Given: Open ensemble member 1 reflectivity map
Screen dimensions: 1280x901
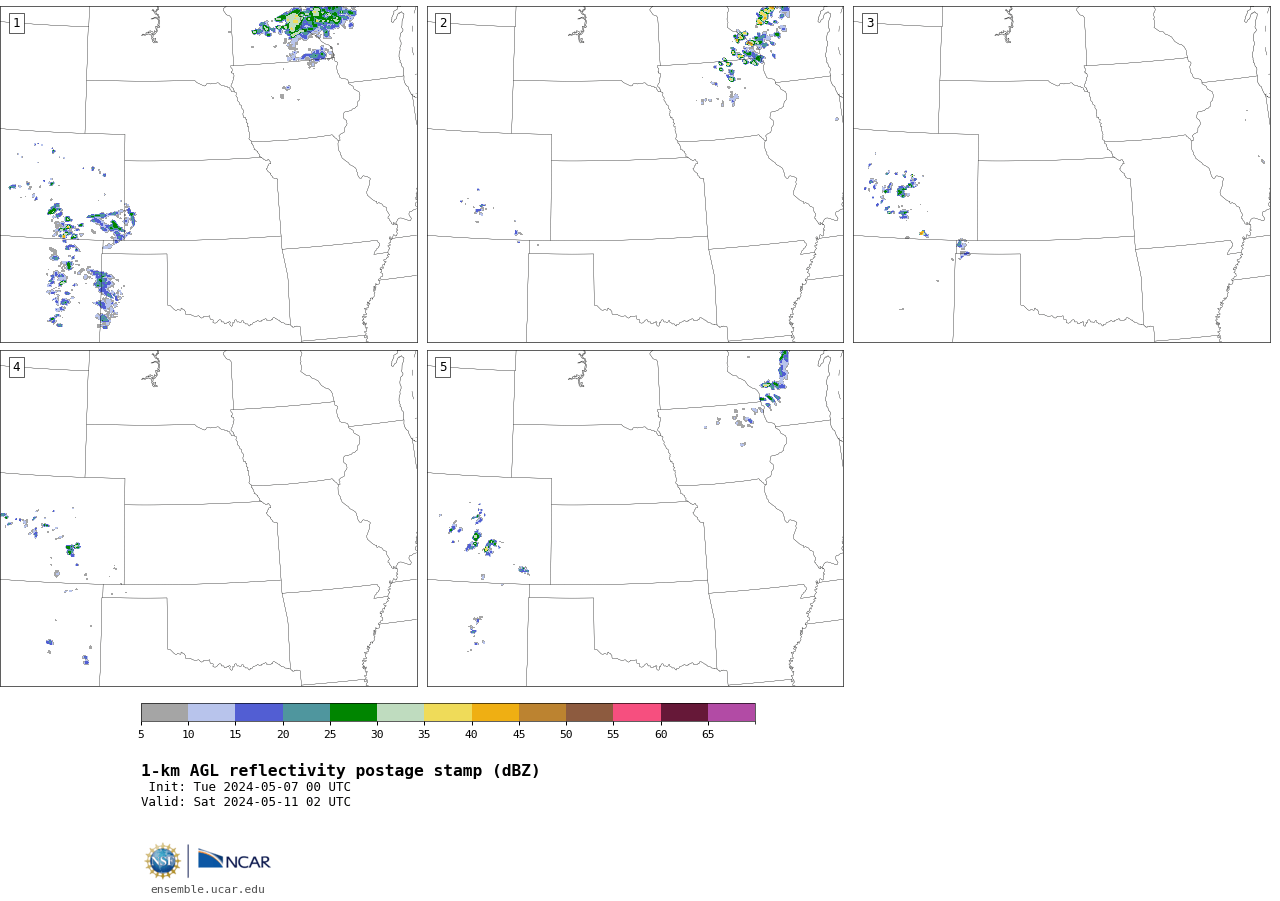Looking at the screenshot, I should tap(208, 174).
